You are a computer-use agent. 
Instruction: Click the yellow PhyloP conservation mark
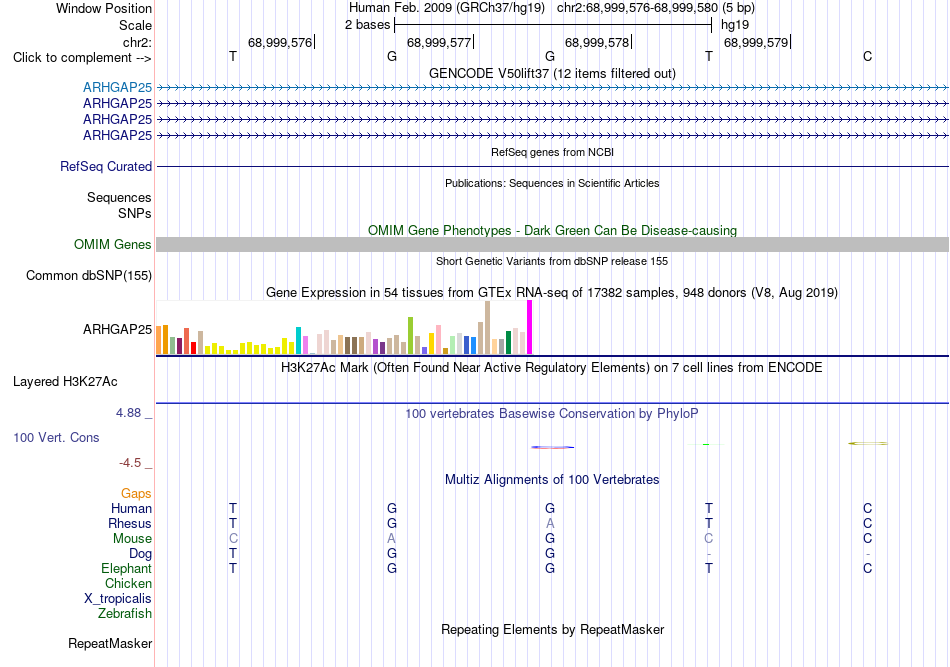click(868, 443)
